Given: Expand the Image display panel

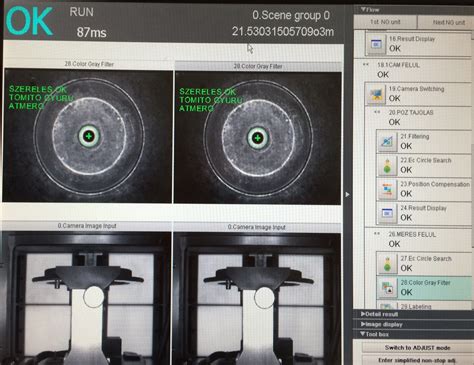Looking at the screenshot, I should (413, 324).
